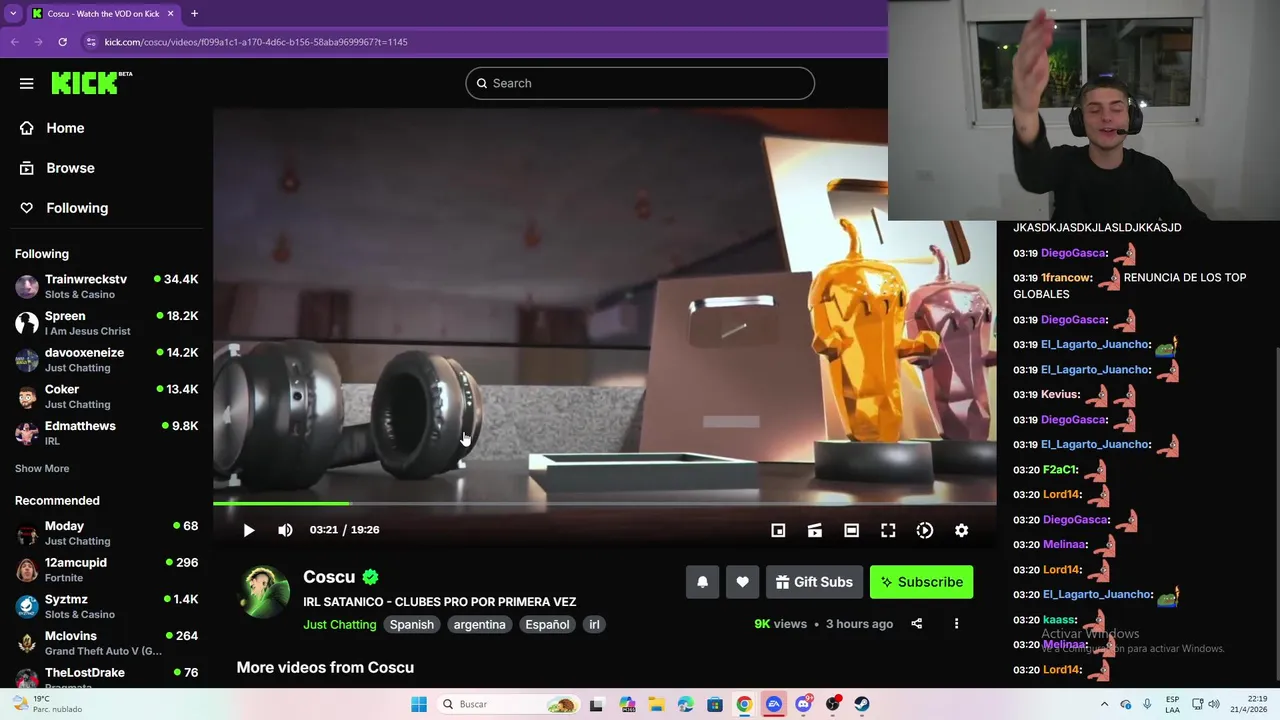The image size is (1280, 720).
Task: Toggle theater mode in player
Action: 851,530
